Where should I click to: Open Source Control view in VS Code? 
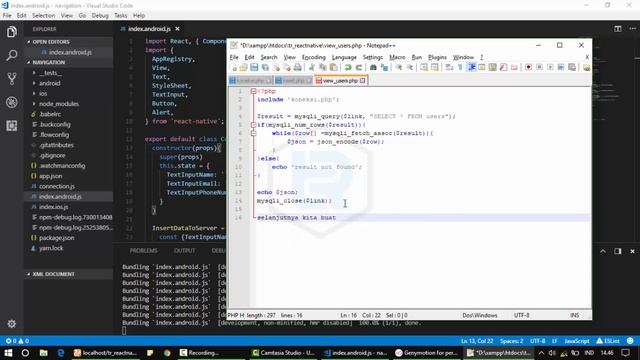[11, 78]
